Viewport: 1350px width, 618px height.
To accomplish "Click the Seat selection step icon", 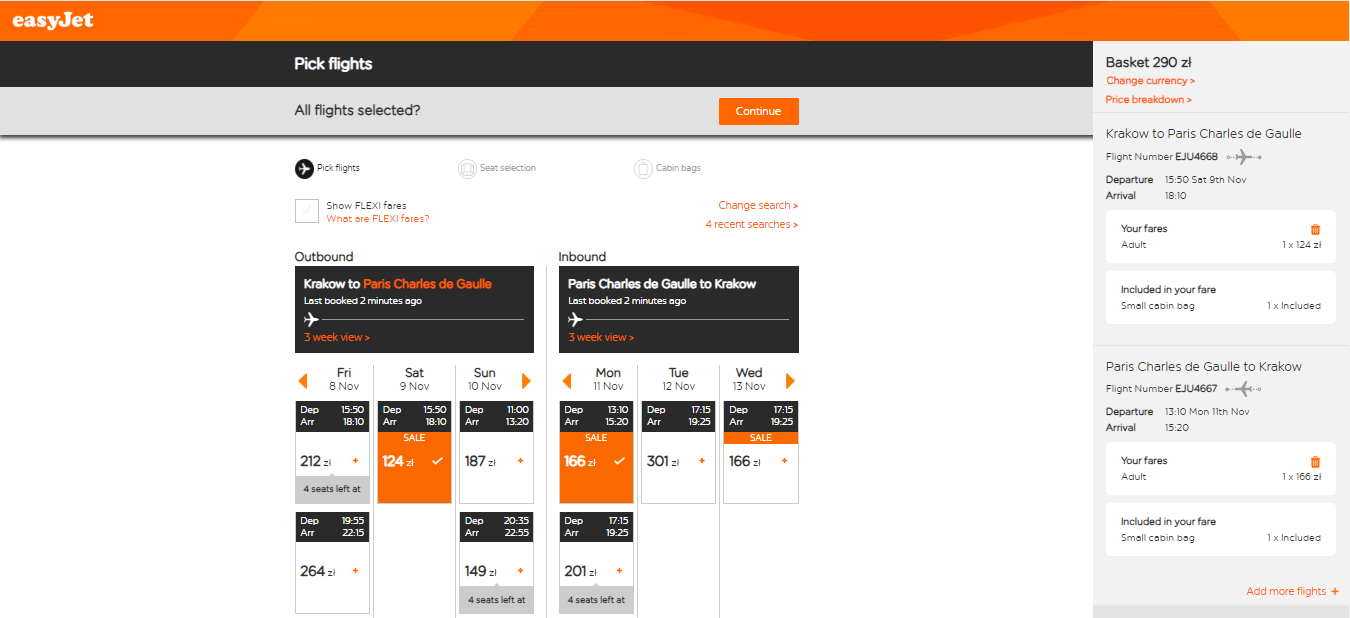I will click(467, 169).
